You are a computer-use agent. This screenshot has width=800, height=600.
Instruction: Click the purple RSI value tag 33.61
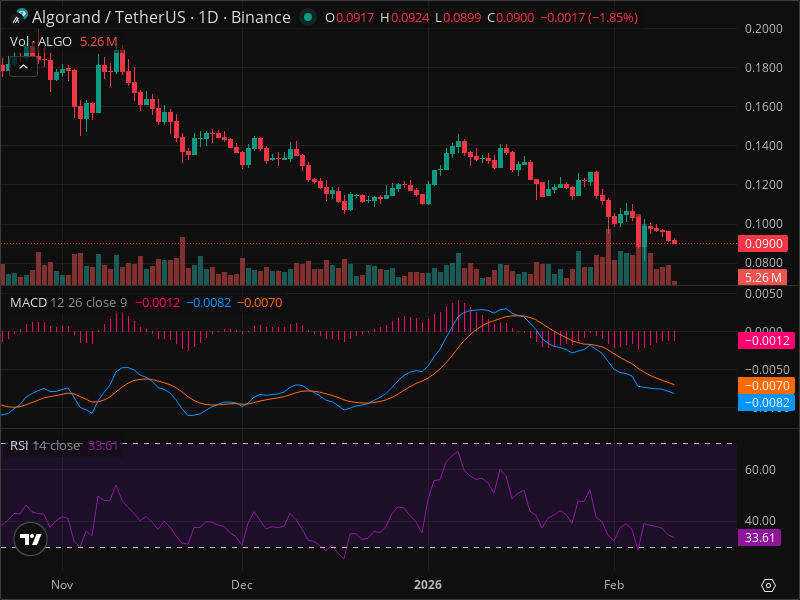coord(759,537)
